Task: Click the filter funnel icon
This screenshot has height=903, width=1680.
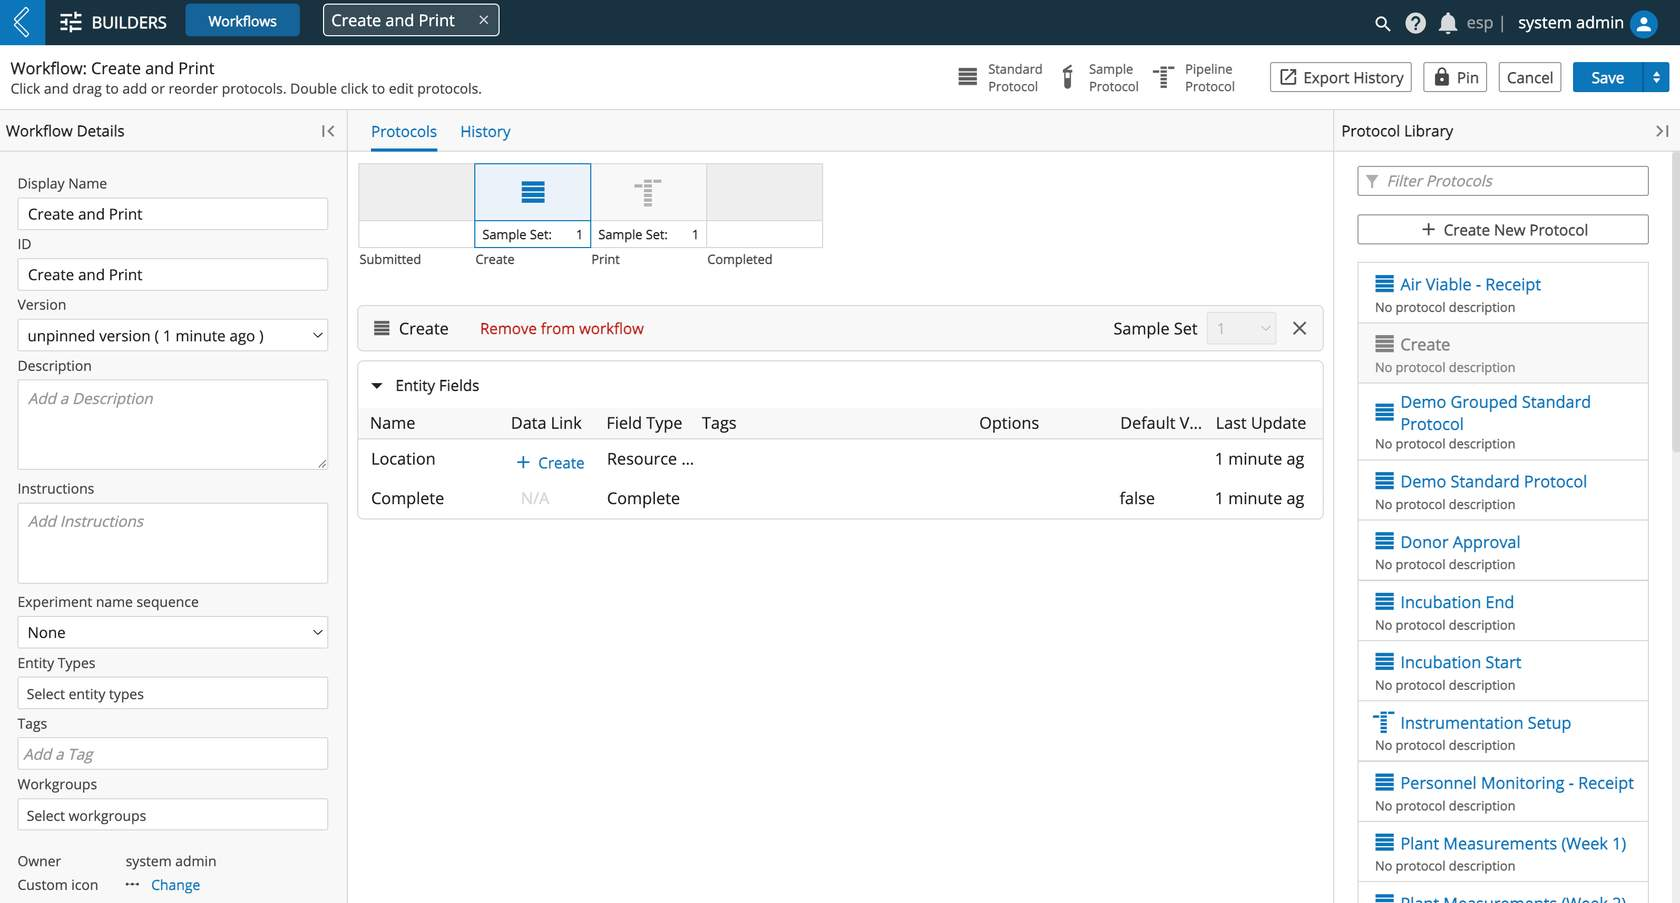Action: (1372, 181)
